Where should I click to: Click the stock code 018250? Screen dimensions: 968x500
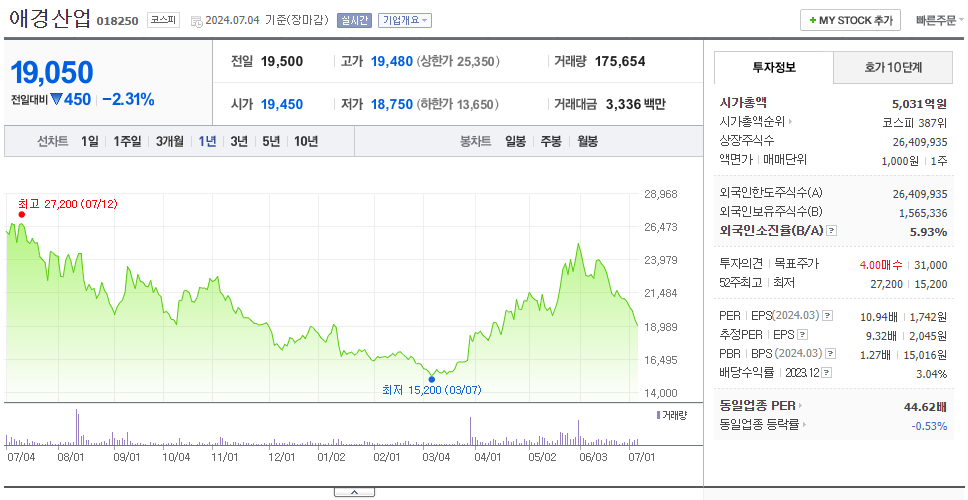click(x=117, y=22)
